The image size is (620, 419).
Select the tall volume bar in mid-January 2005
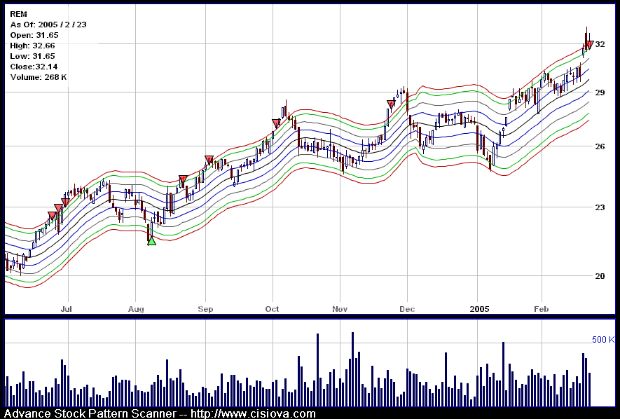(x=503, y=374)
